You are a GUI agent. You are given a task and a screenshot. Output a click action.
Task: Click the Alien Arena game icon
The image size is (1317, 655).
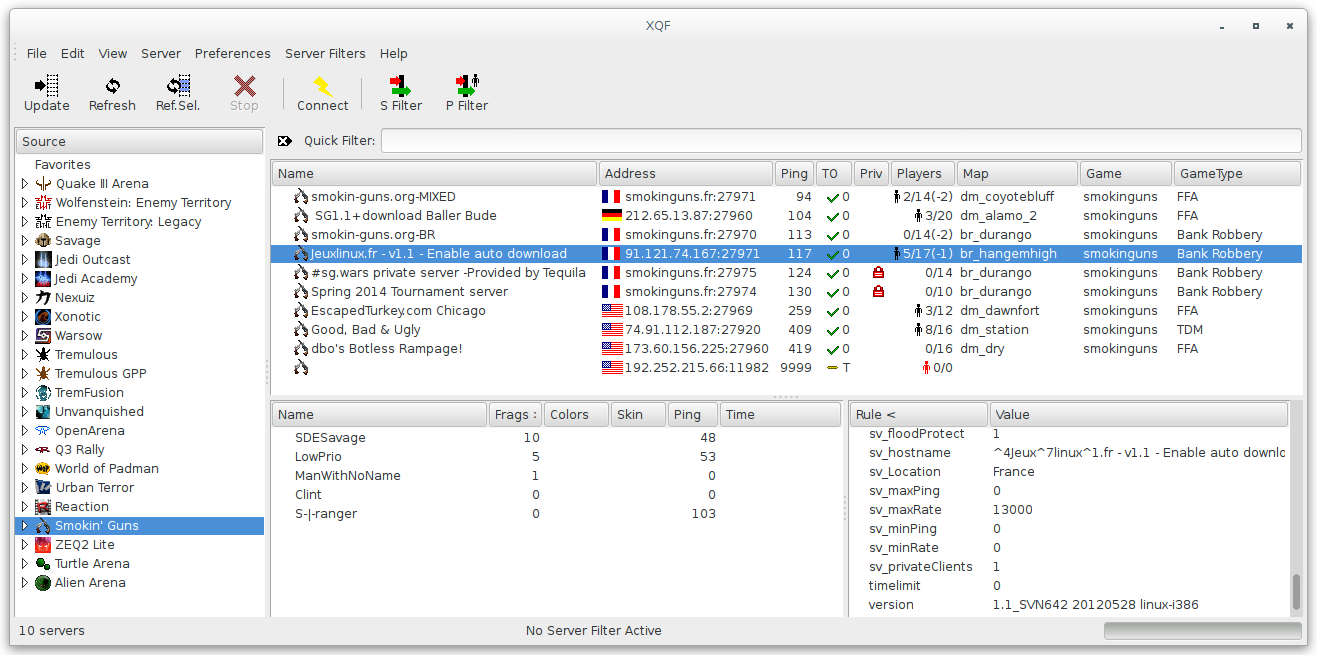pos(43,583)
